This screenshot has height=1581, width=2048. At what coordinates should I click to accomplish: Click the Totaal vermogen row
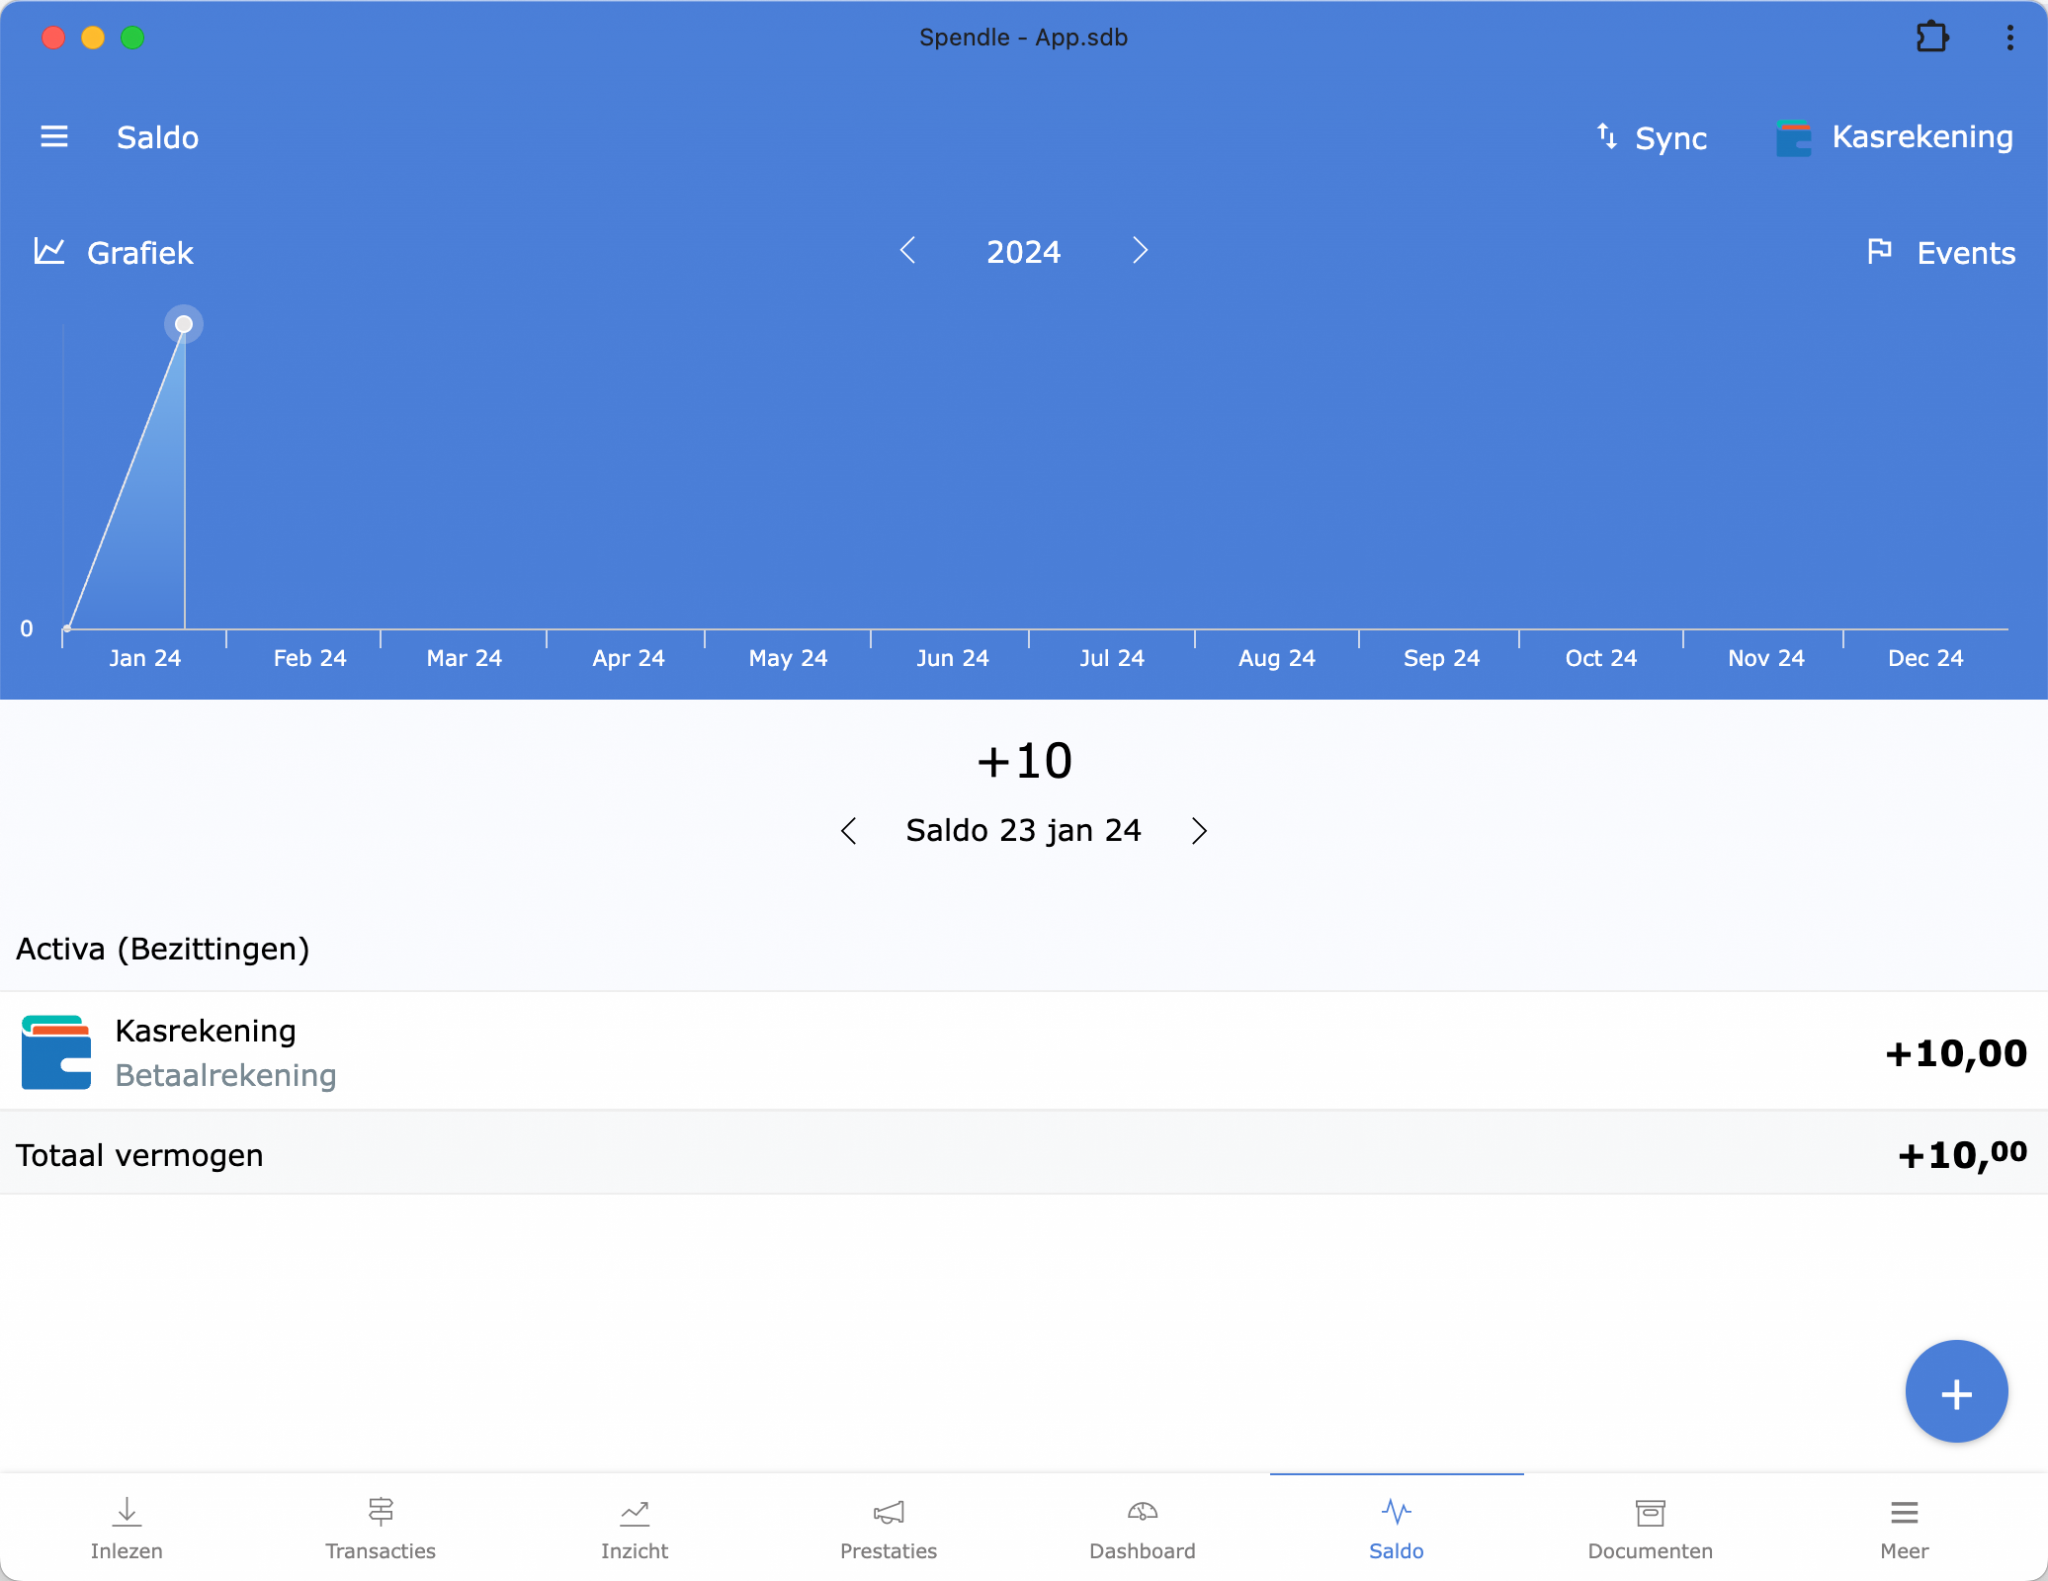click(1024, 1154)
